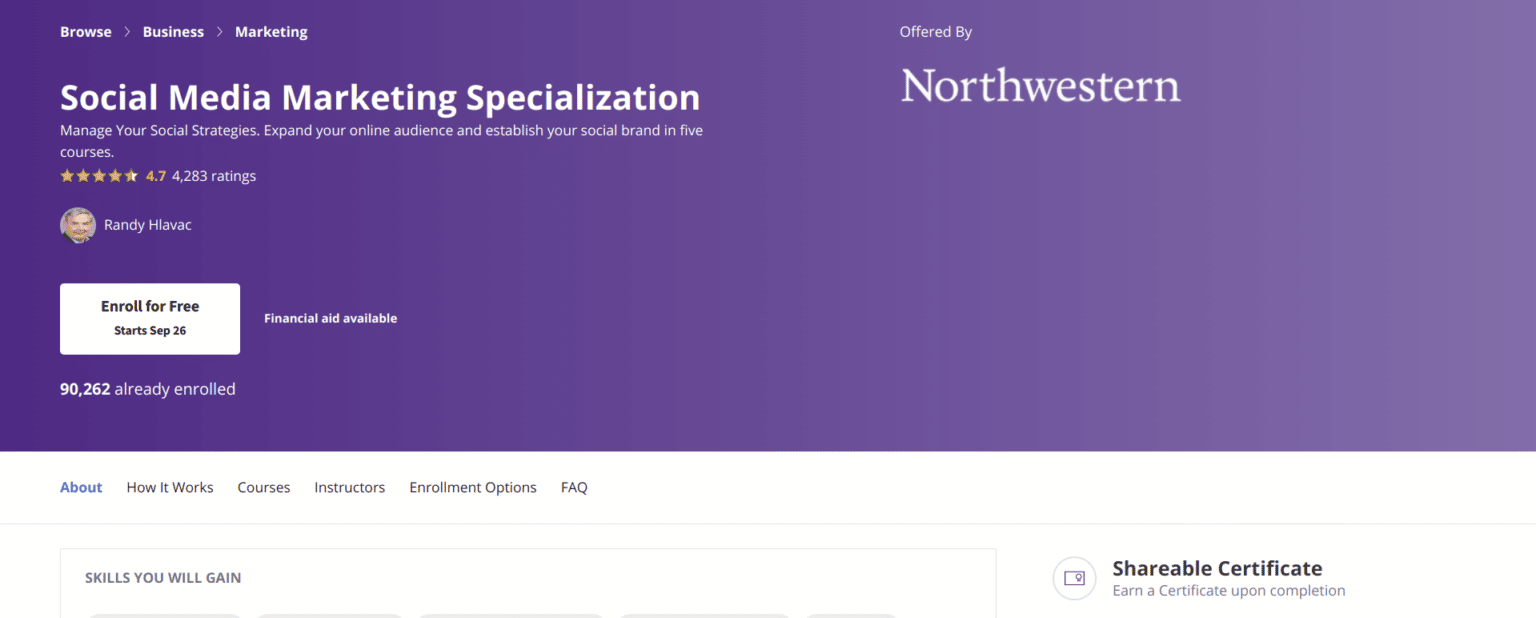This screenshot has height=618, width=1536.
Task: Click the Northwestern university logo
Action: 1040,86
